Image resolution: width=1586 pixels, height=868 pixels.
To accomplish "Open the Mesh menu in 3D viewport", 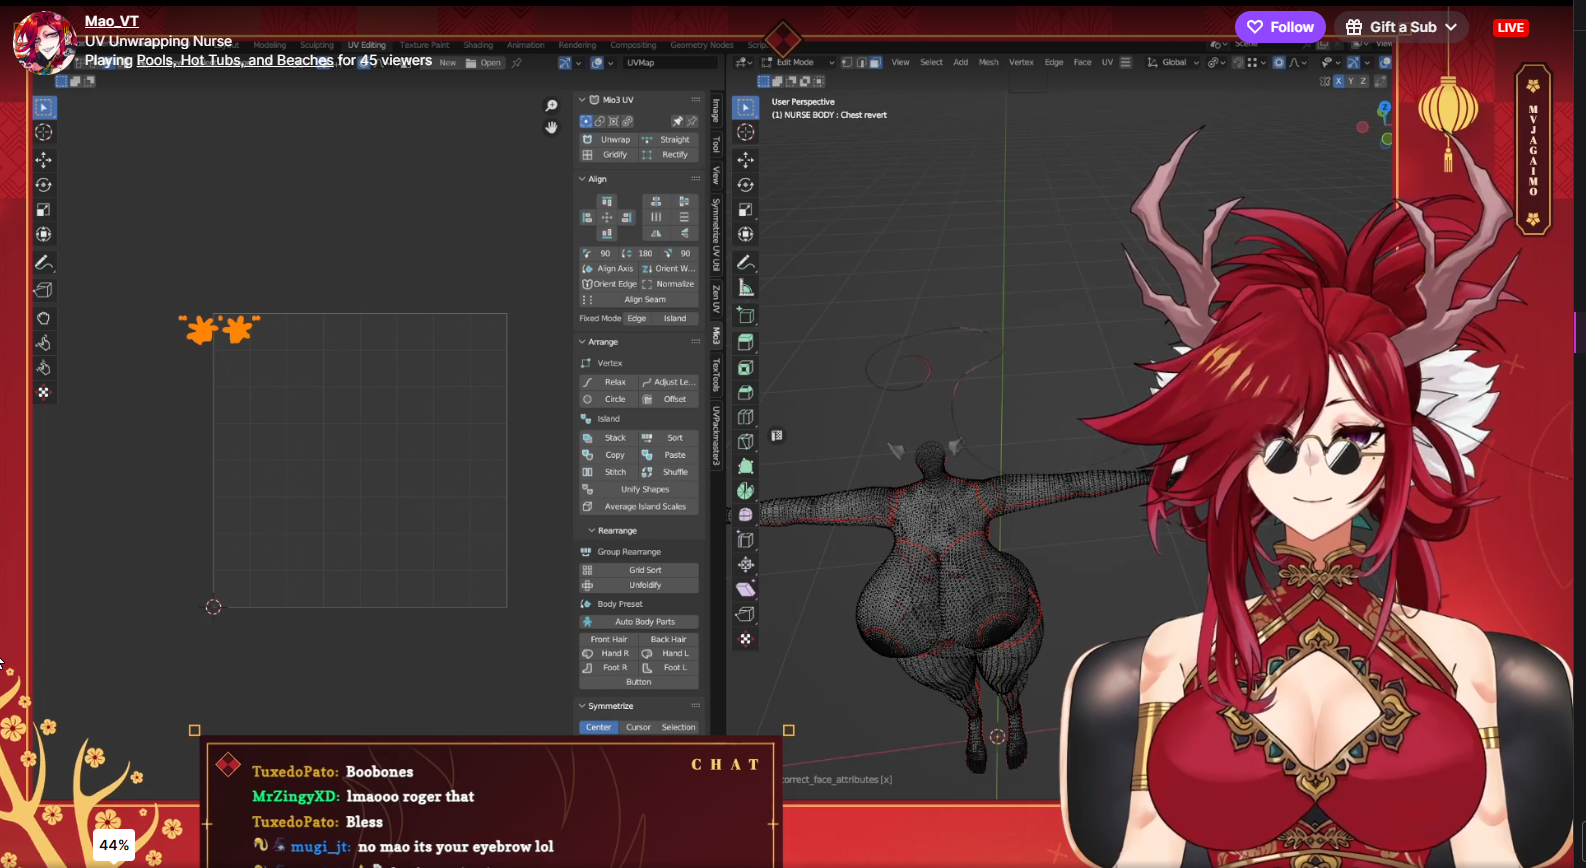I will click(988, 62).
